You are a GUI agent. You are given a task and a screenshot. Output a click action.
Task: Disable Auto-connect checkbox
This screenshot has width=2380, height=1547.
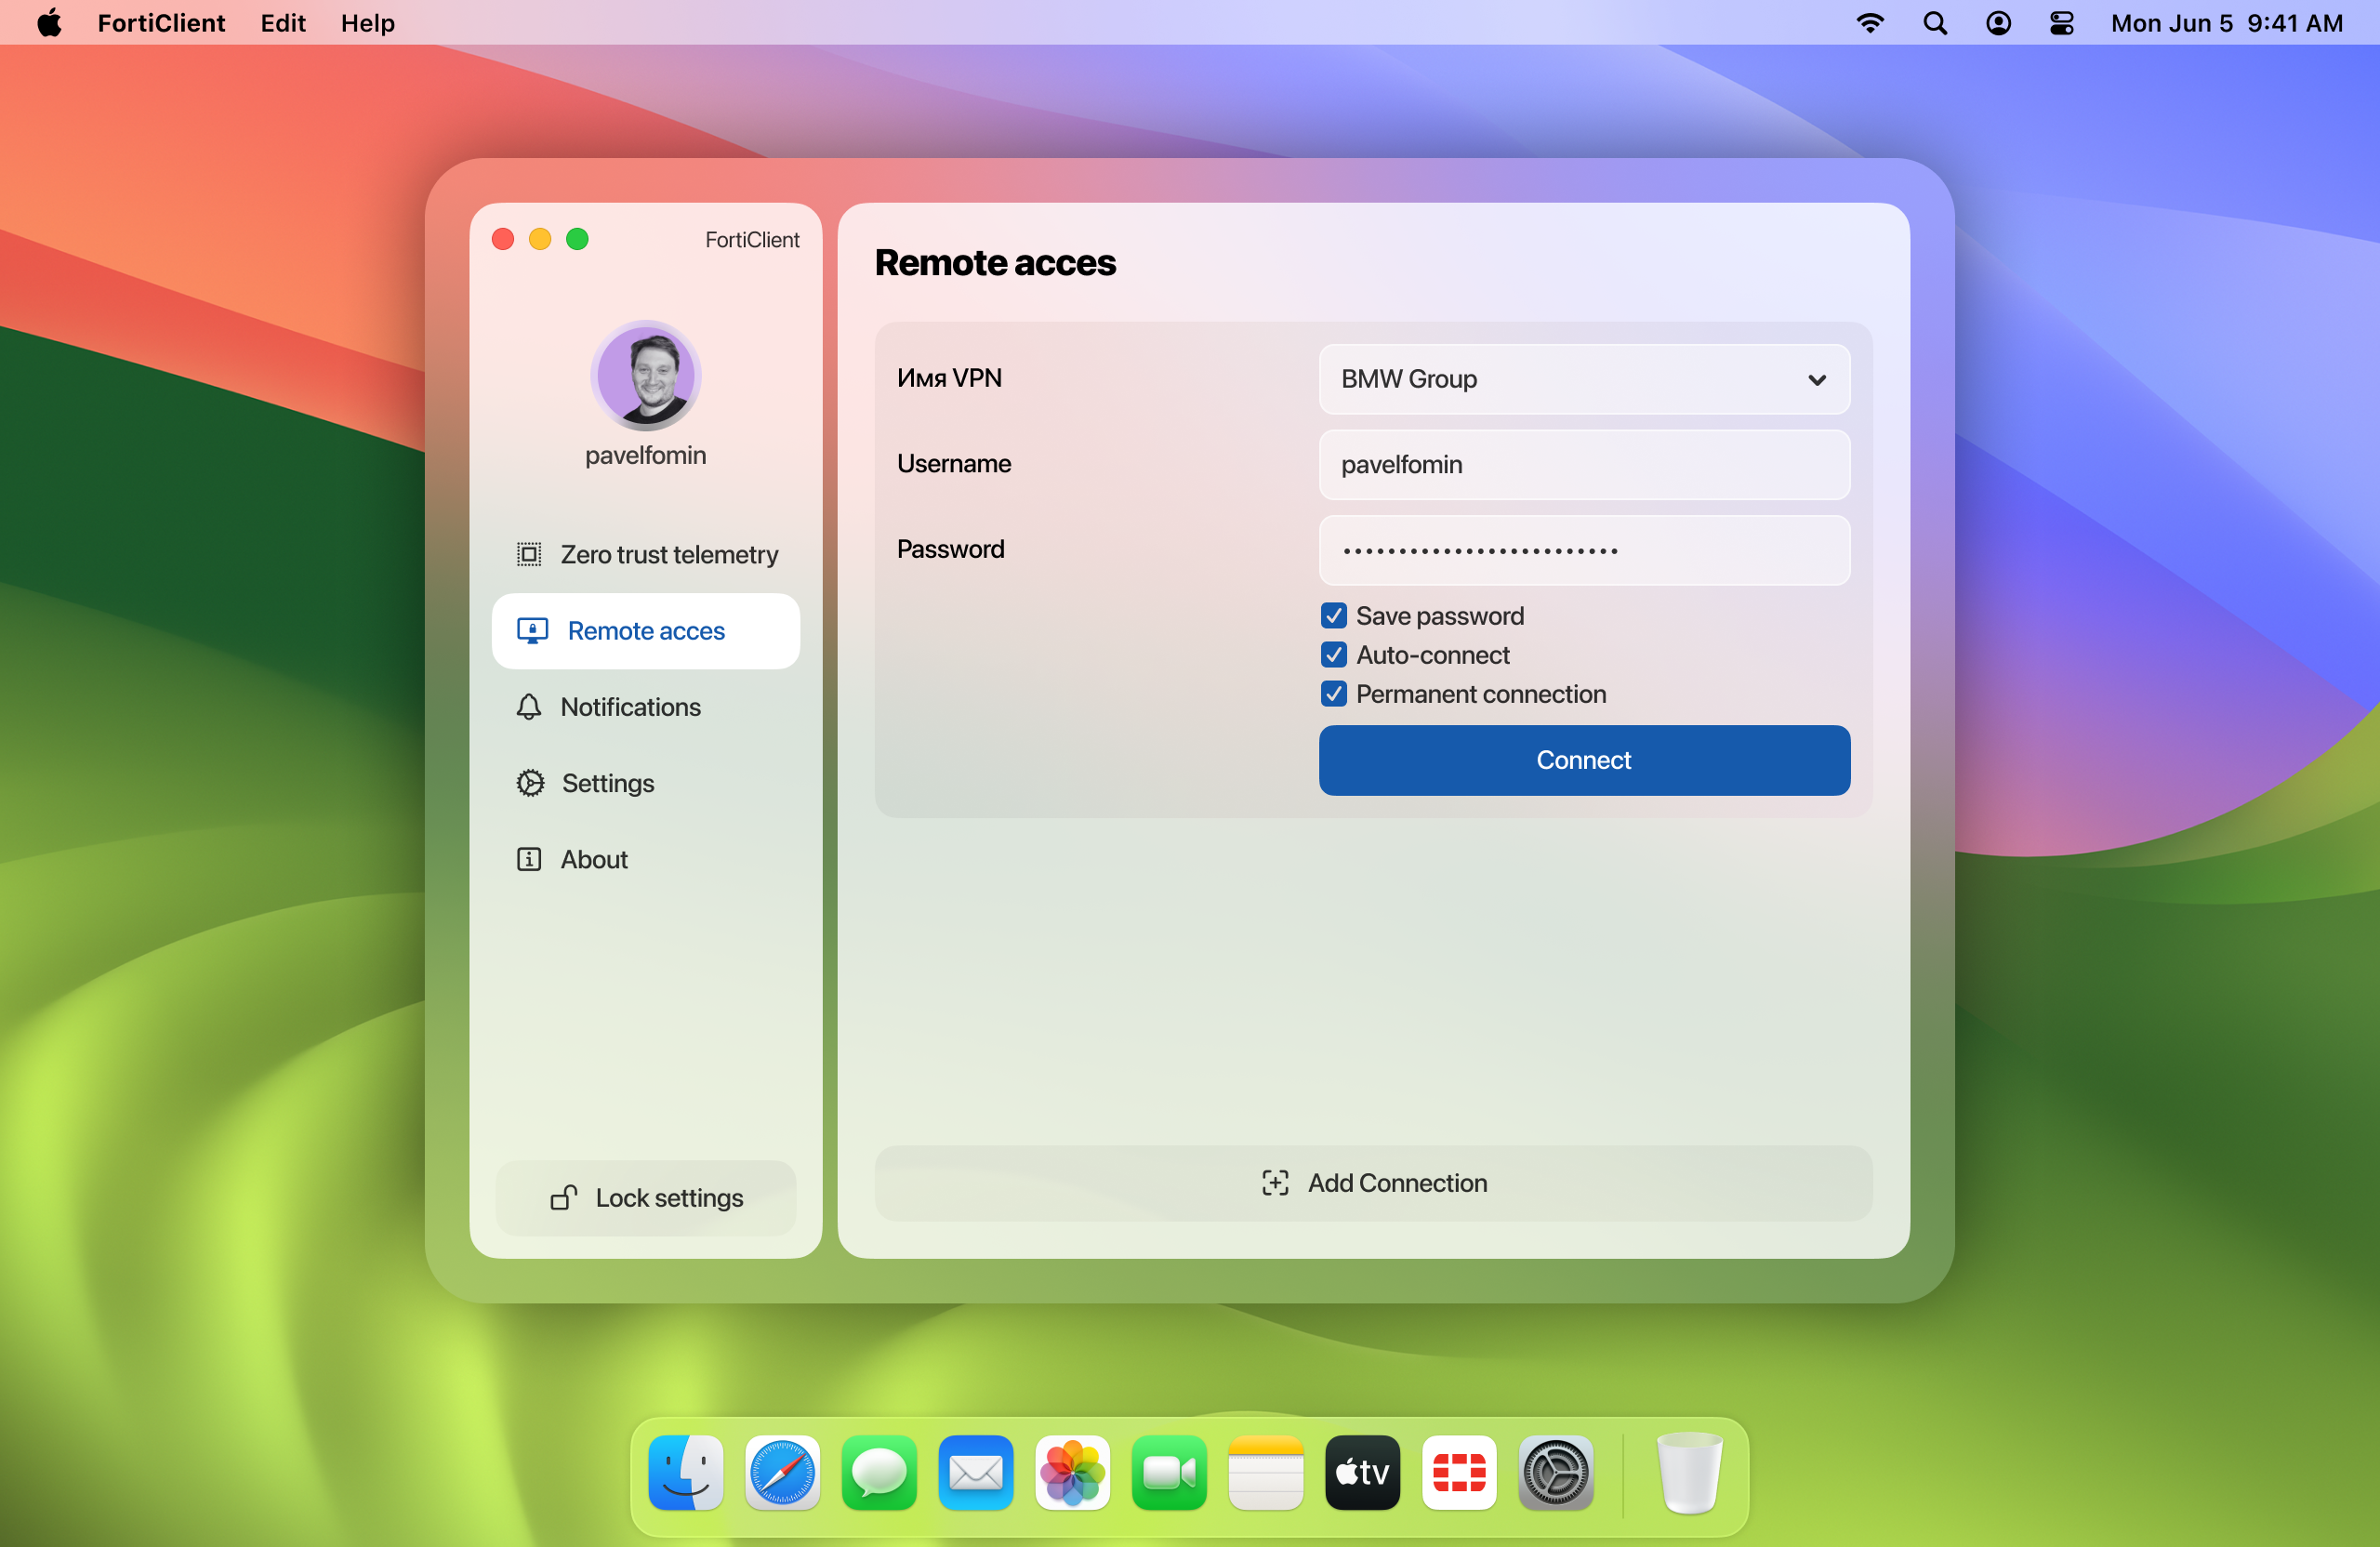pos(1333,655)
